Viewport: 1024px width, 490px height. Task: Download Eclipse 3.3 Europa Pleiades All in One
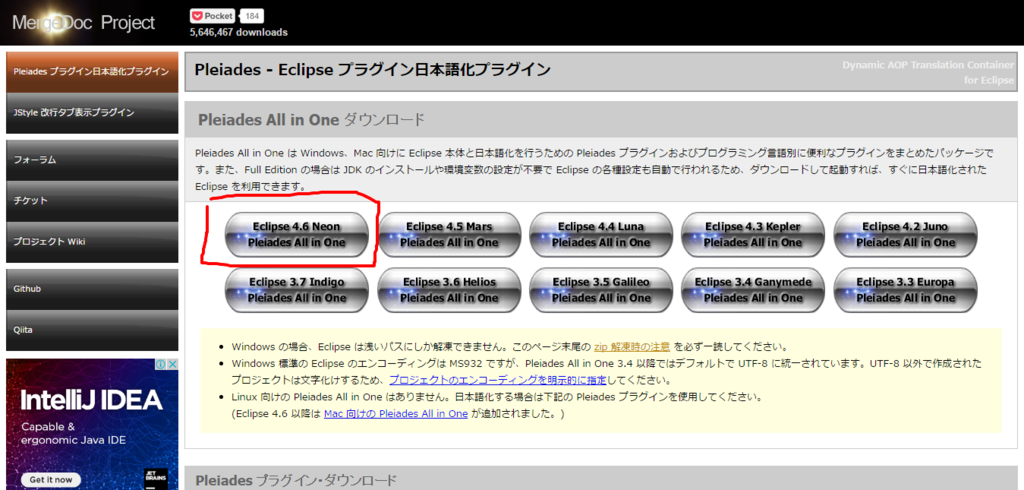click(x=906, y=290)
